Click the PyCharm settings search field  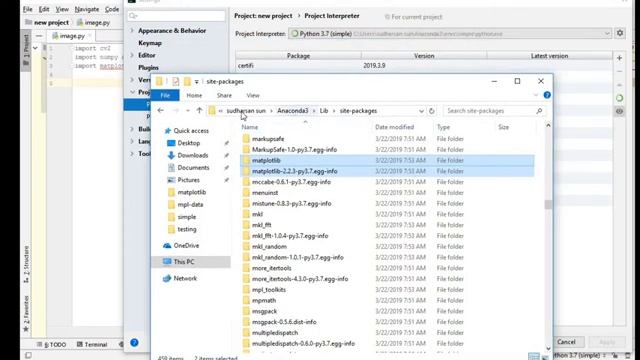(176, 16)
